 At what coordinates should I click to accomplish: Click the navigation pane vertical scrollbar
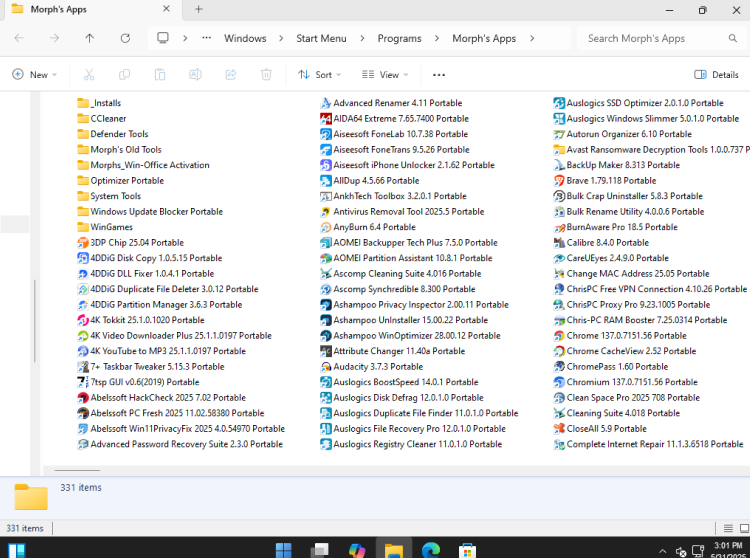[35, 321]
